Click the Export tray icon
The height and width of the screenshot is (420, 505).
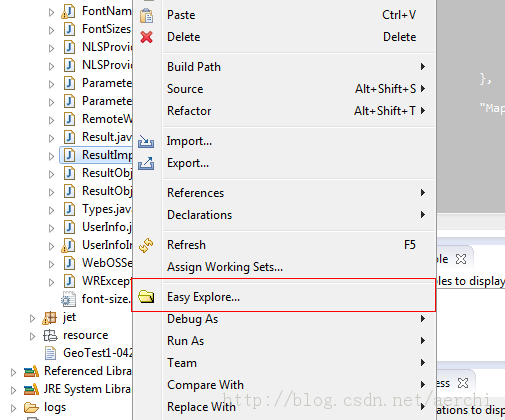click(146, 163)
